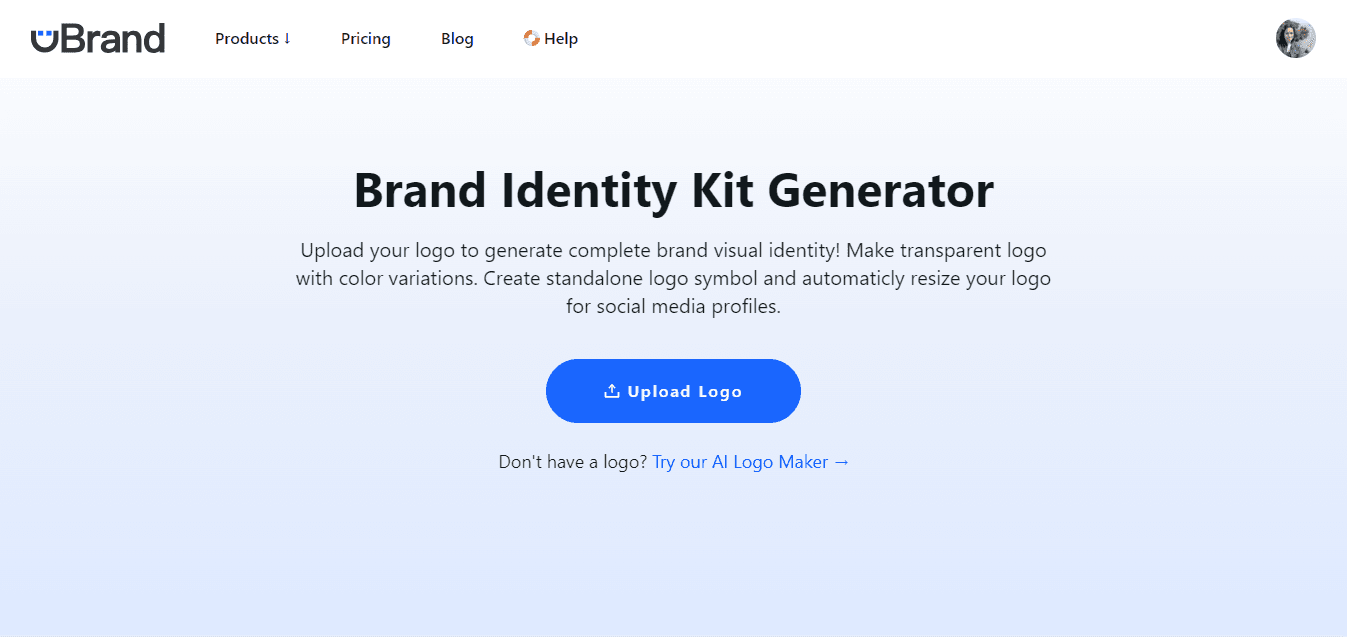Open the user profile avatar
Viewport: 1347px width, 637px height.
point(1295,38)
